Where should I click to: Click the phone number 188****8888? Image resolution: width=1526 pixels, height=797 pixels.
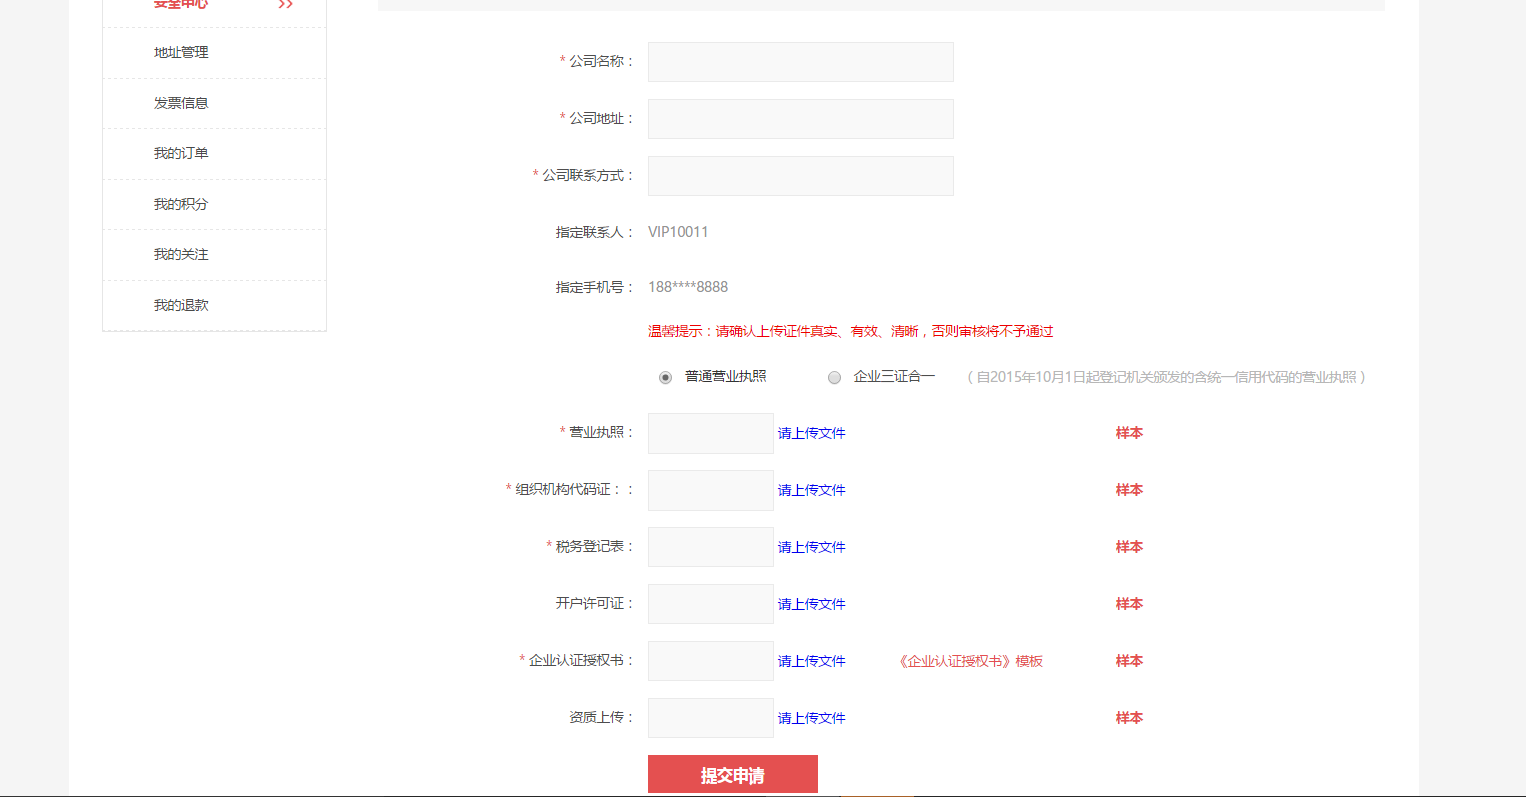[x=688, y=287]
